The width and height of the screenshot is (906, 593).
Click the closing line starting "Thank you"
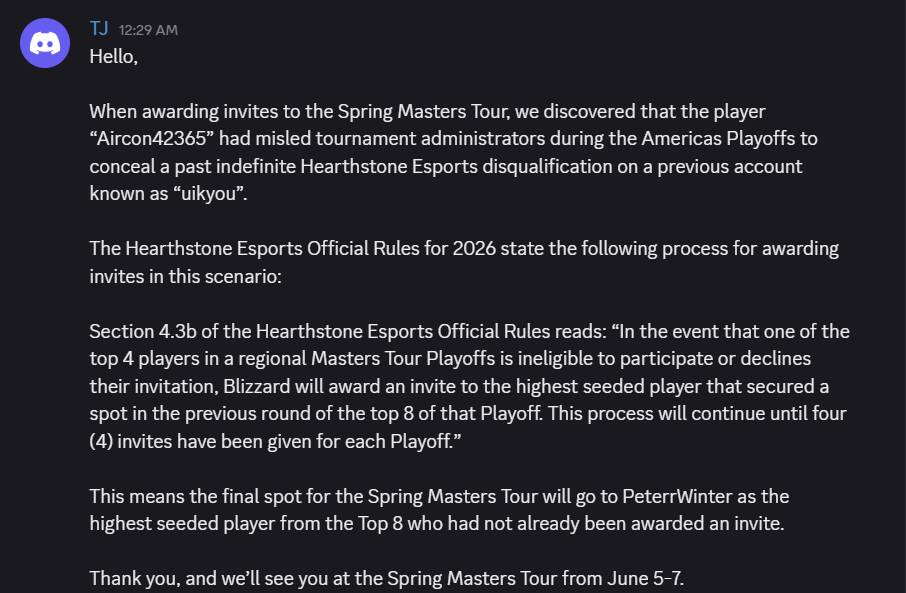click(x=387, y=579)
